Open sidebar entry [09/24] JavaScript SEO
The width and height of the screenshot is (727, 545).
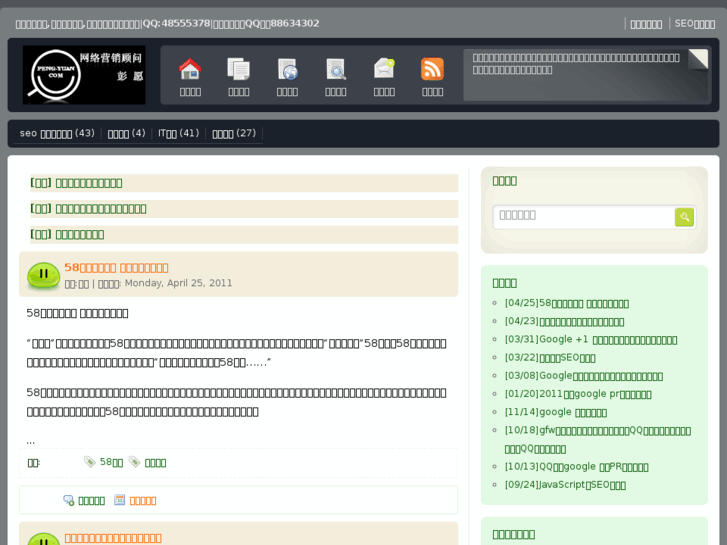pyautogui.click(x=565, y=485)
